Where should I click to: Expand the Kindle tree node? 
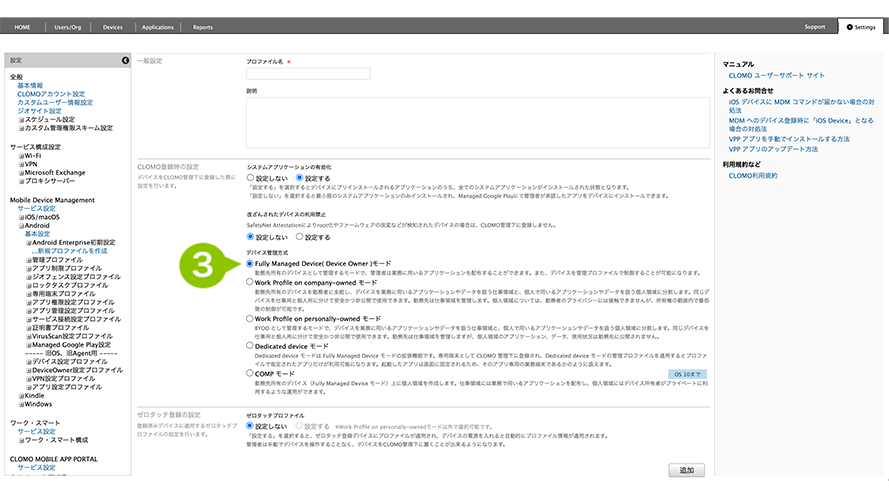[x=22, y=396]
